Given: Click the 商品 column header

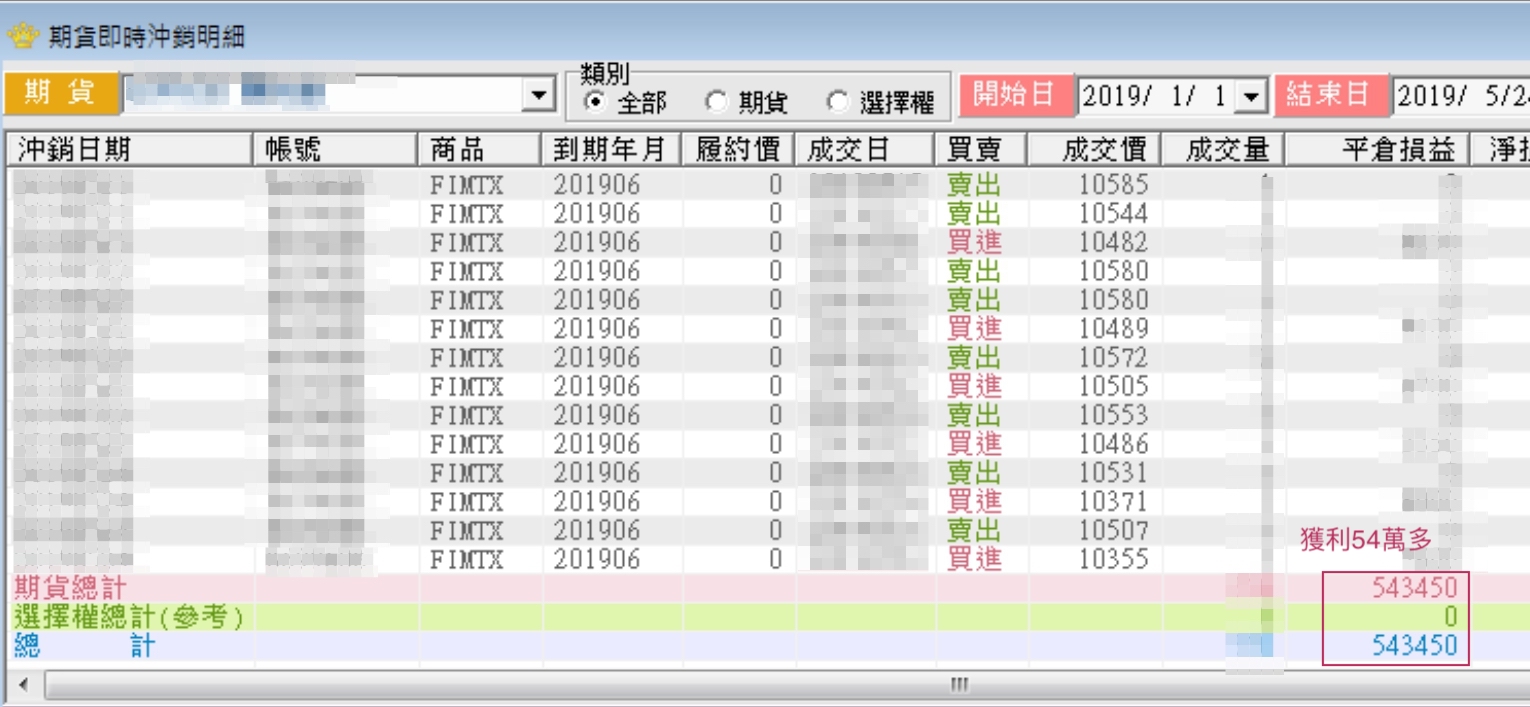Looking at the screenshot, I should pyautogui.click(x=480, y=150).
